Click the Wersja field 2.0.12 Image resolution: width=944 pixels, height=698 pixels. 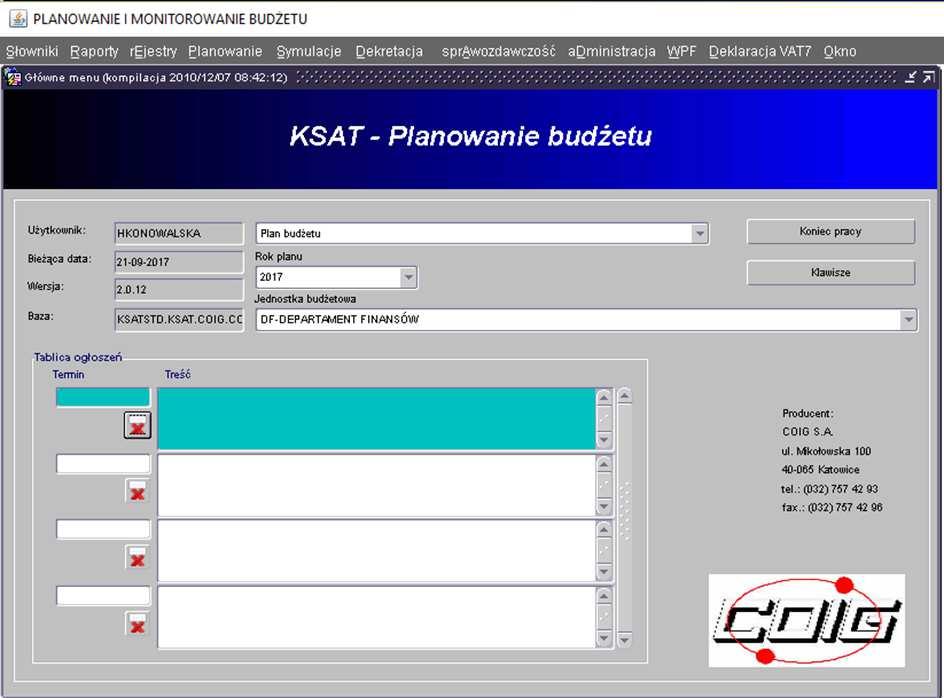pos(179,289)
